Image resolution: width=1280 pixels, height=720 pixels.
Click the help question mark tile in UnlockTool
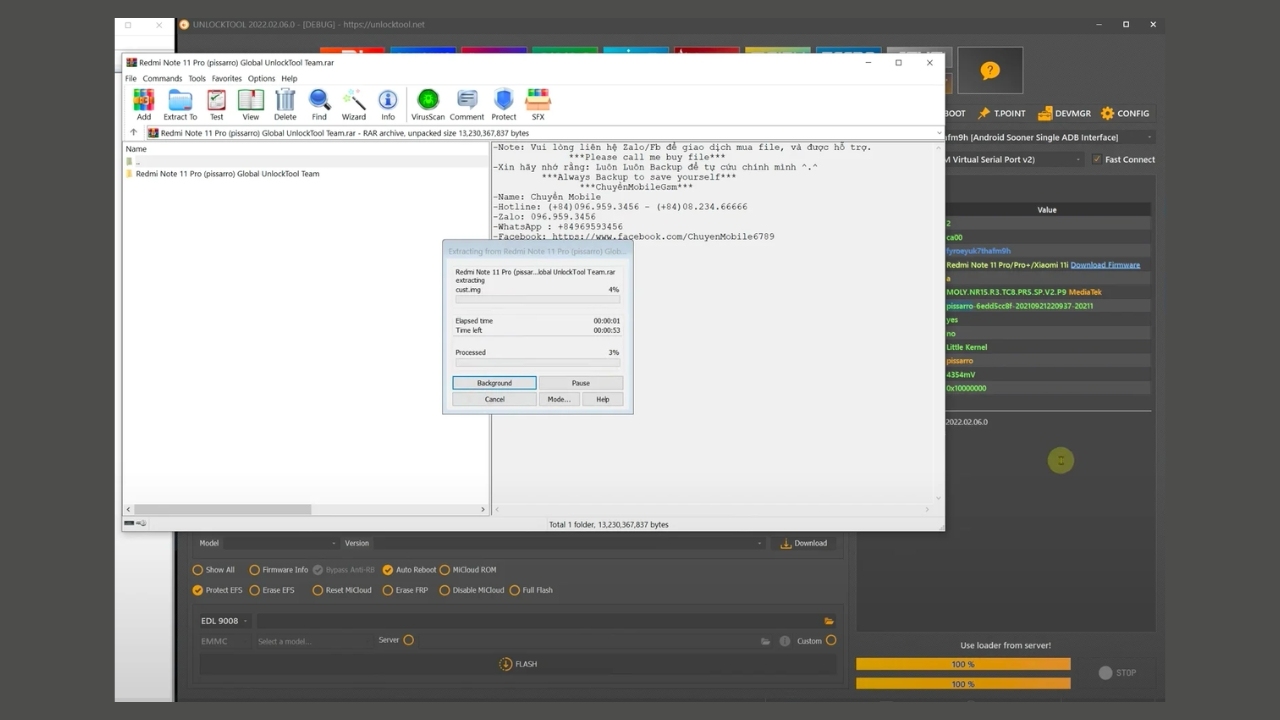tap(990, 70)
